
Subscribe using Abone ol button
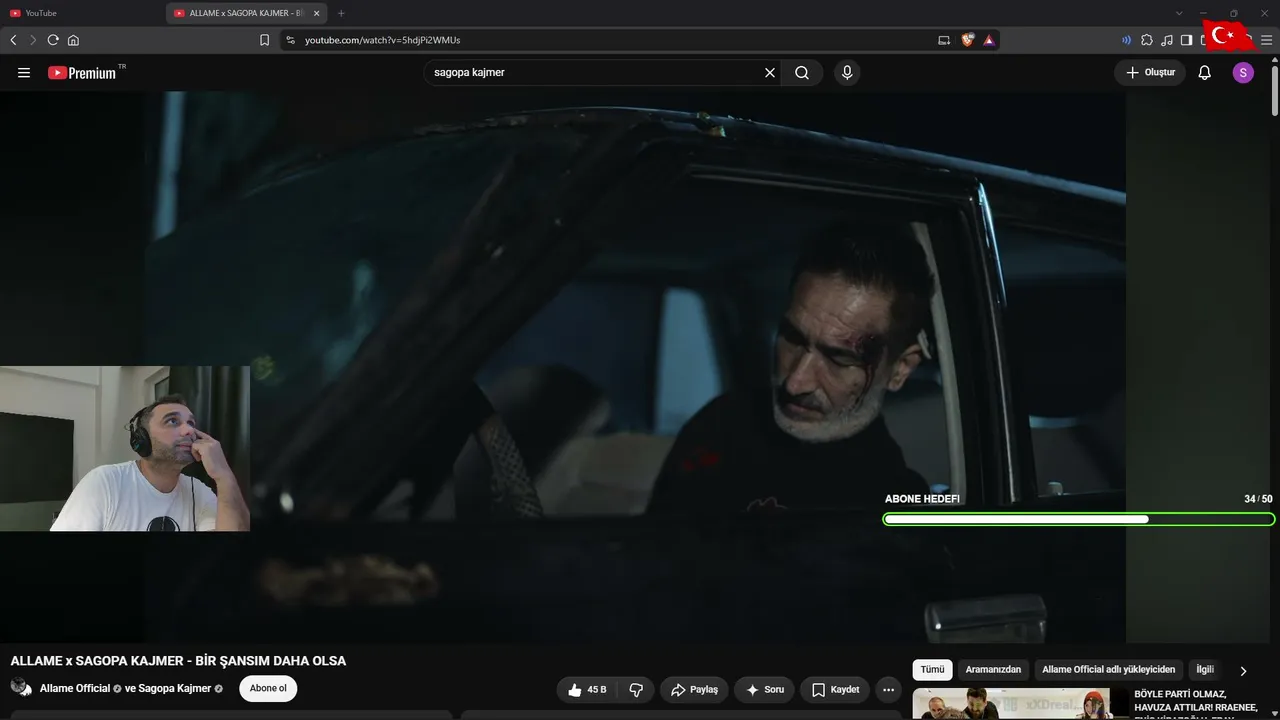[268, 688]
